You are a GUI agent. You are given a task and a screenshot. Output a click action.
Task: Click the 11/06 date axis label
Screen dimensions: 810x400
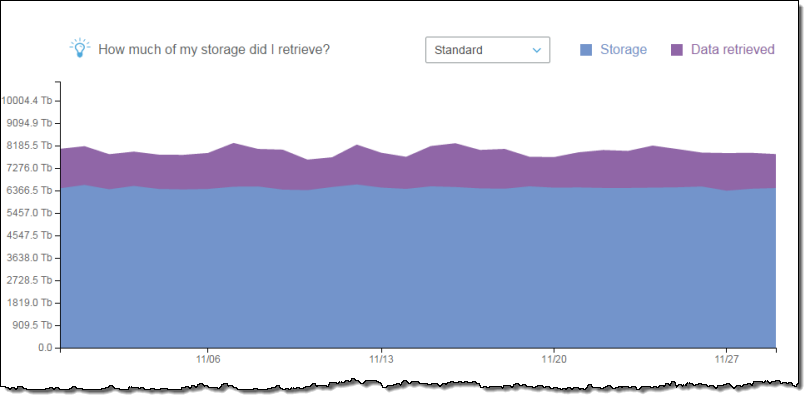pyautogui.click(x=207, y=359)
